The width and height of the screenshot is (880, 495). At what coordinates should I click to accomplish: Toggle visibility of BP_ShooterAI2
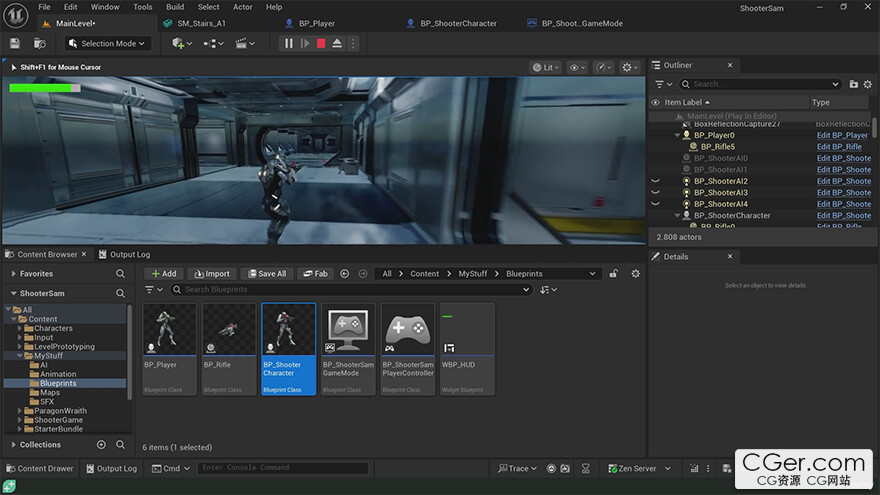[x=655, y=181]
